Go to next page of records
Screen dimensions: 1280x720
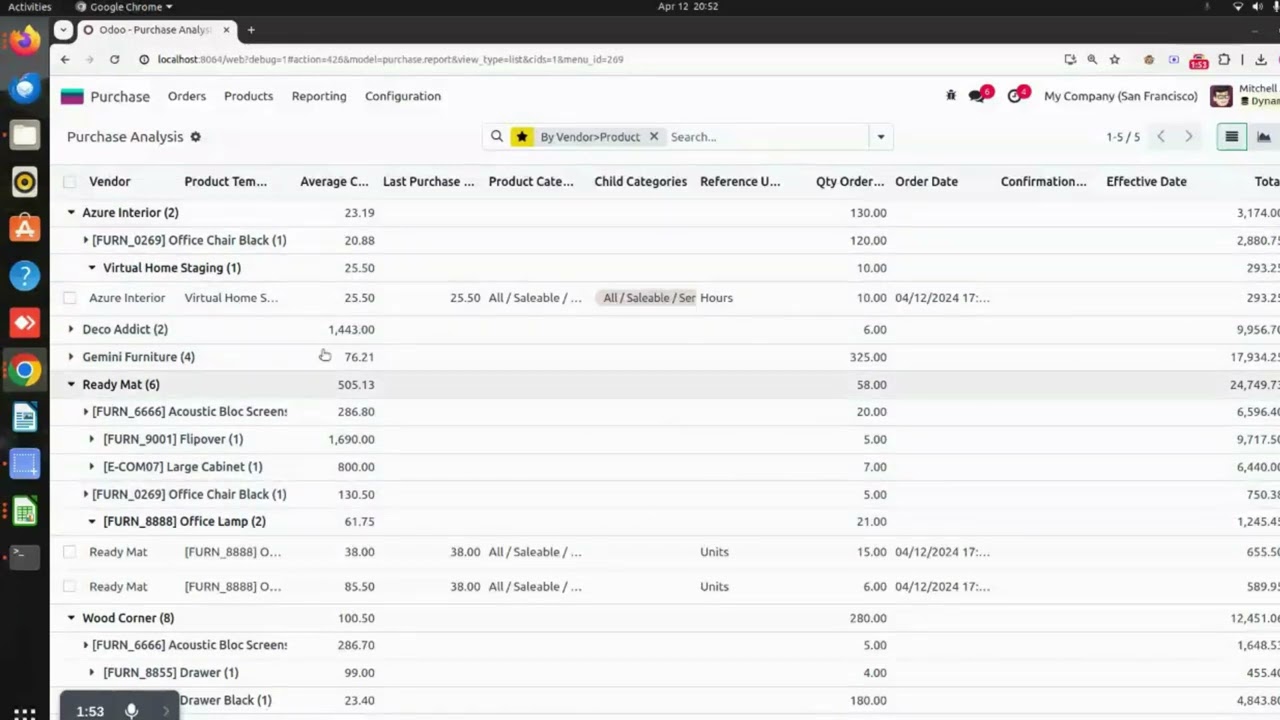1189,137
